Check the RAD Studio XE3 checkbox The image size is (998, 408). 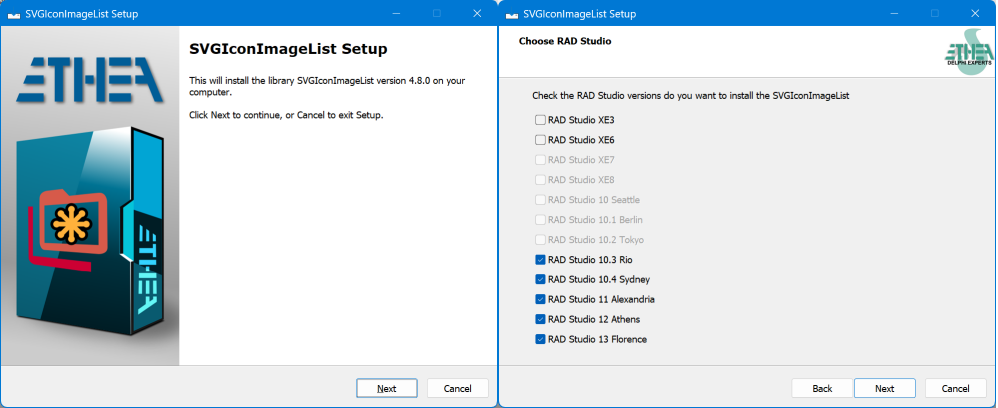540,120
